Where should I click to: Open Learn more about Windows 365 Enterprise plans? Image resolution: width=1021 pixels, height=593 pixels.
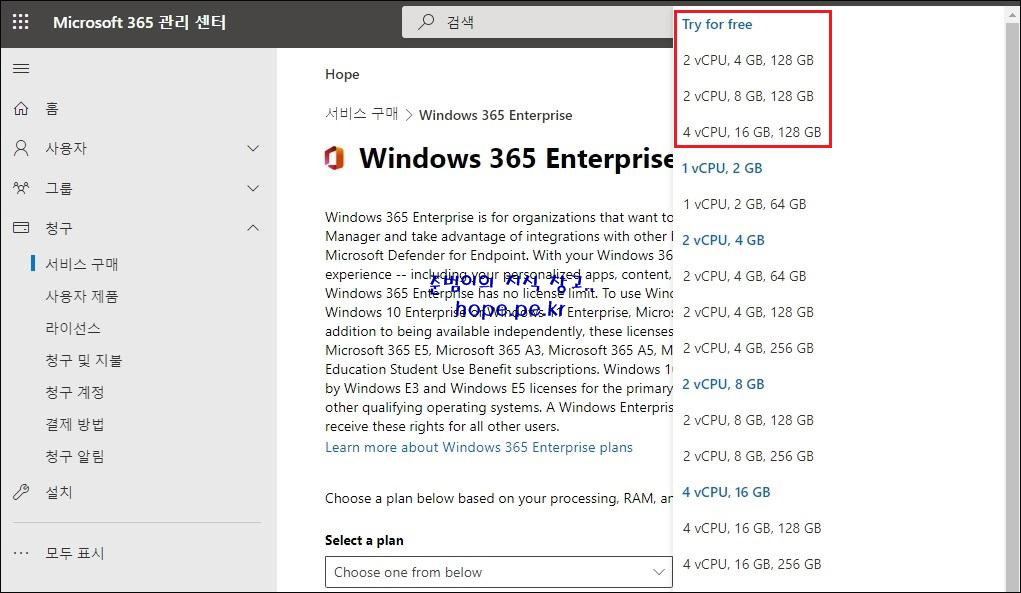(479, 447)
